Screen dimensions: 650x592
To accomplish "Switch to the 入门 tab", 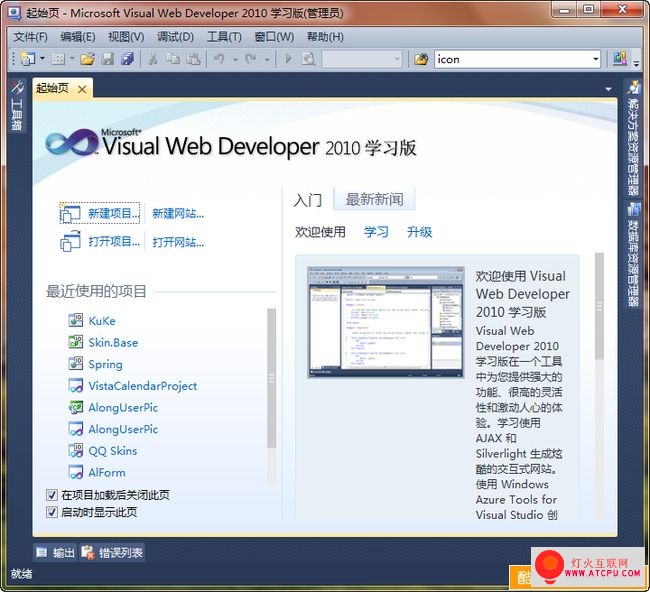I will 308,200.
